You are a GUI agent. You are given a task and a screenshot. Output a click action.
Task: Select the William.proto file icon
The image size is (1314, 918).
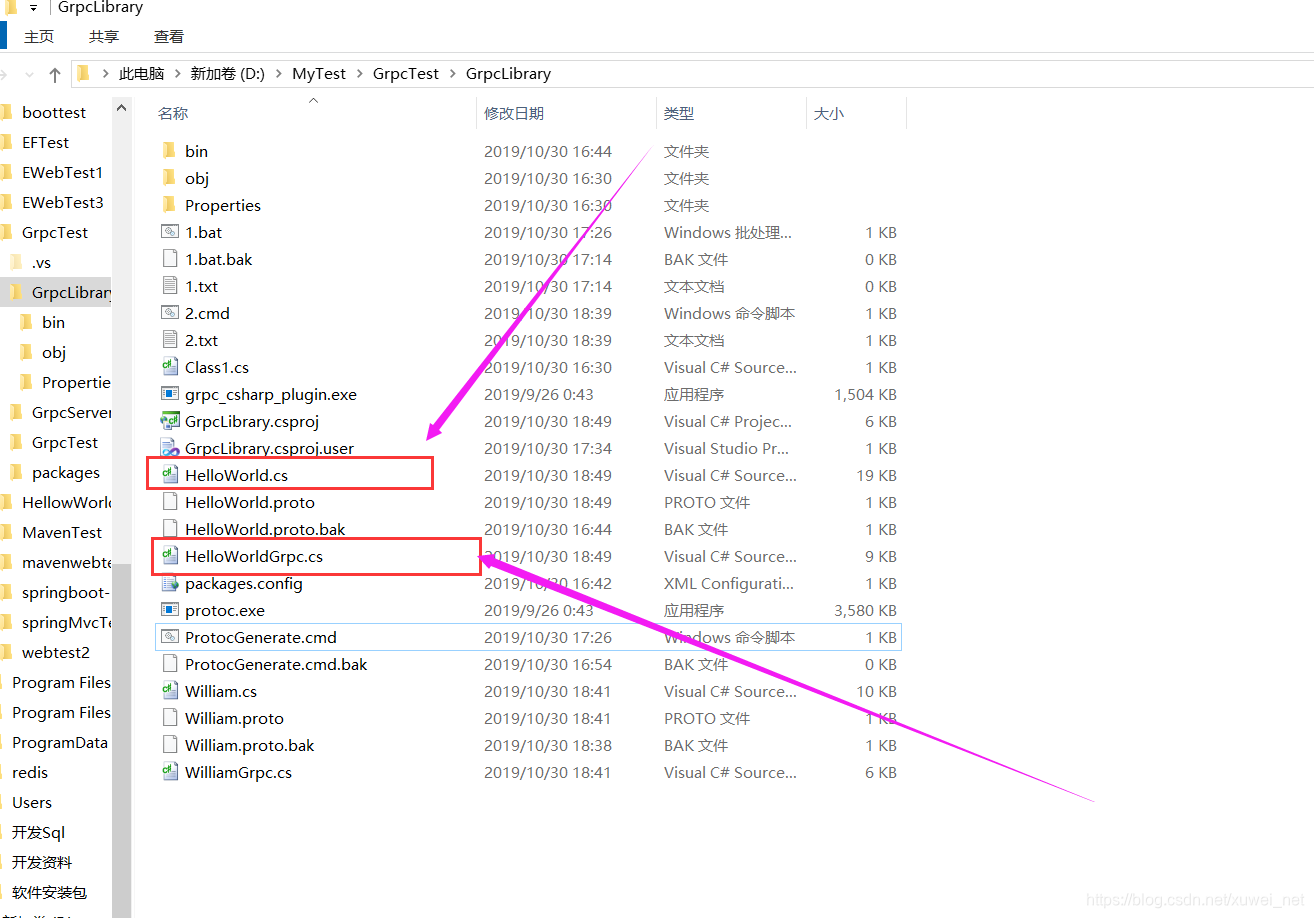168,718
